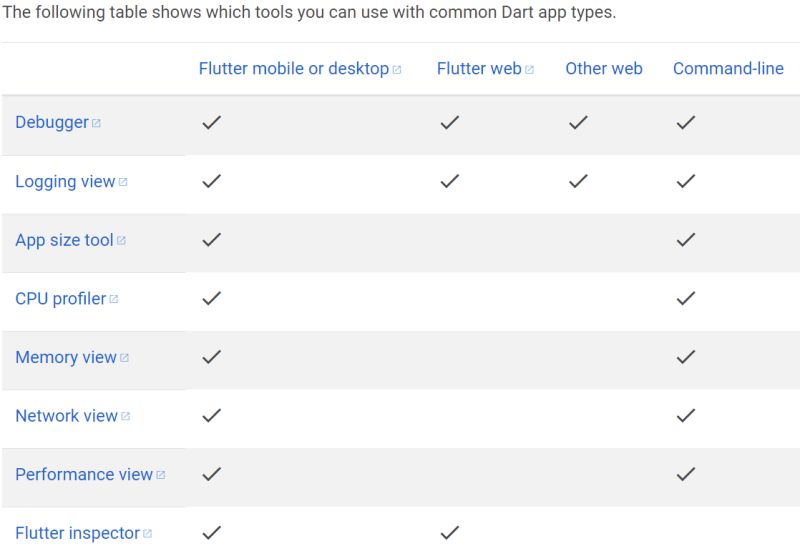Open the Logging view link
The height and width of the screenshot is (556, 800).
click(x=65, y=181)
